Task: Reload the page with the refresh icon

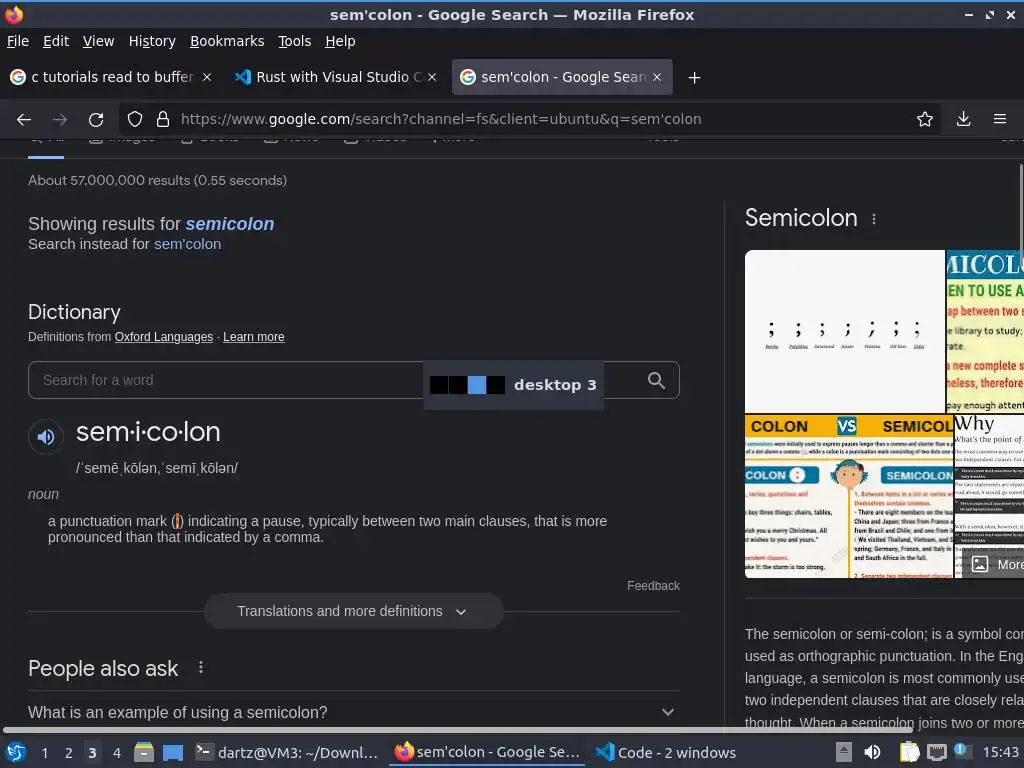Action: (96, 120)
